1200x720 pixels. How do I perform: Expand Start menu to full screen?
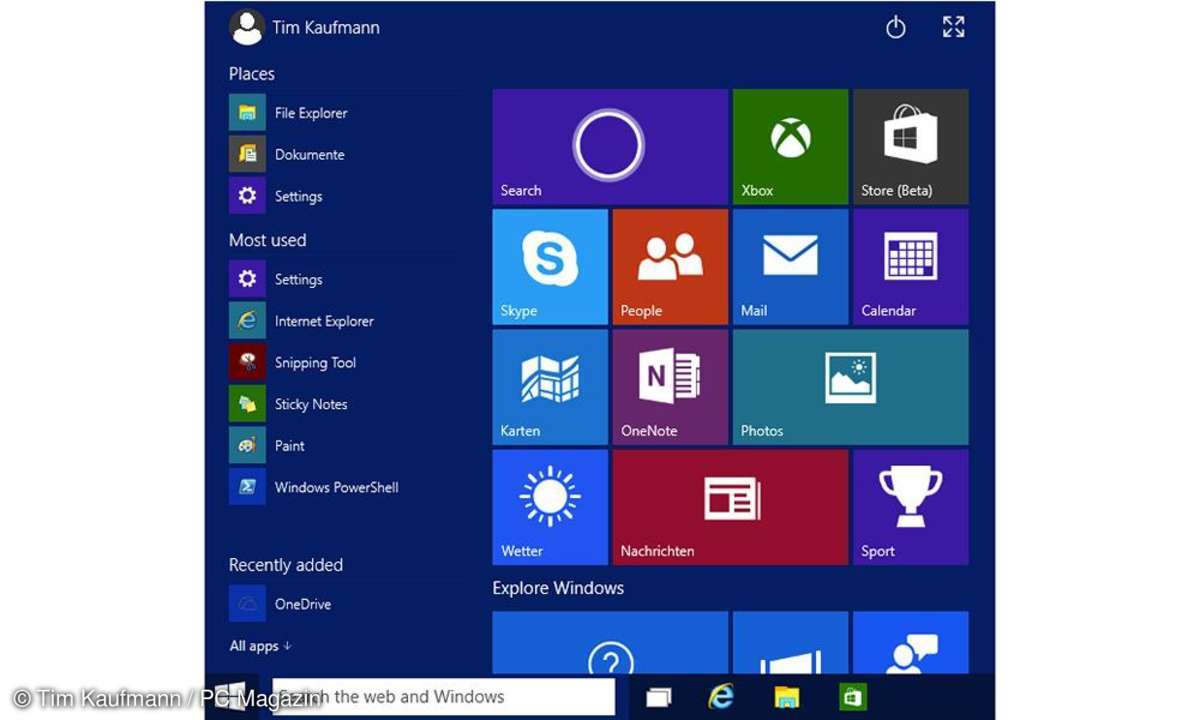954,27
